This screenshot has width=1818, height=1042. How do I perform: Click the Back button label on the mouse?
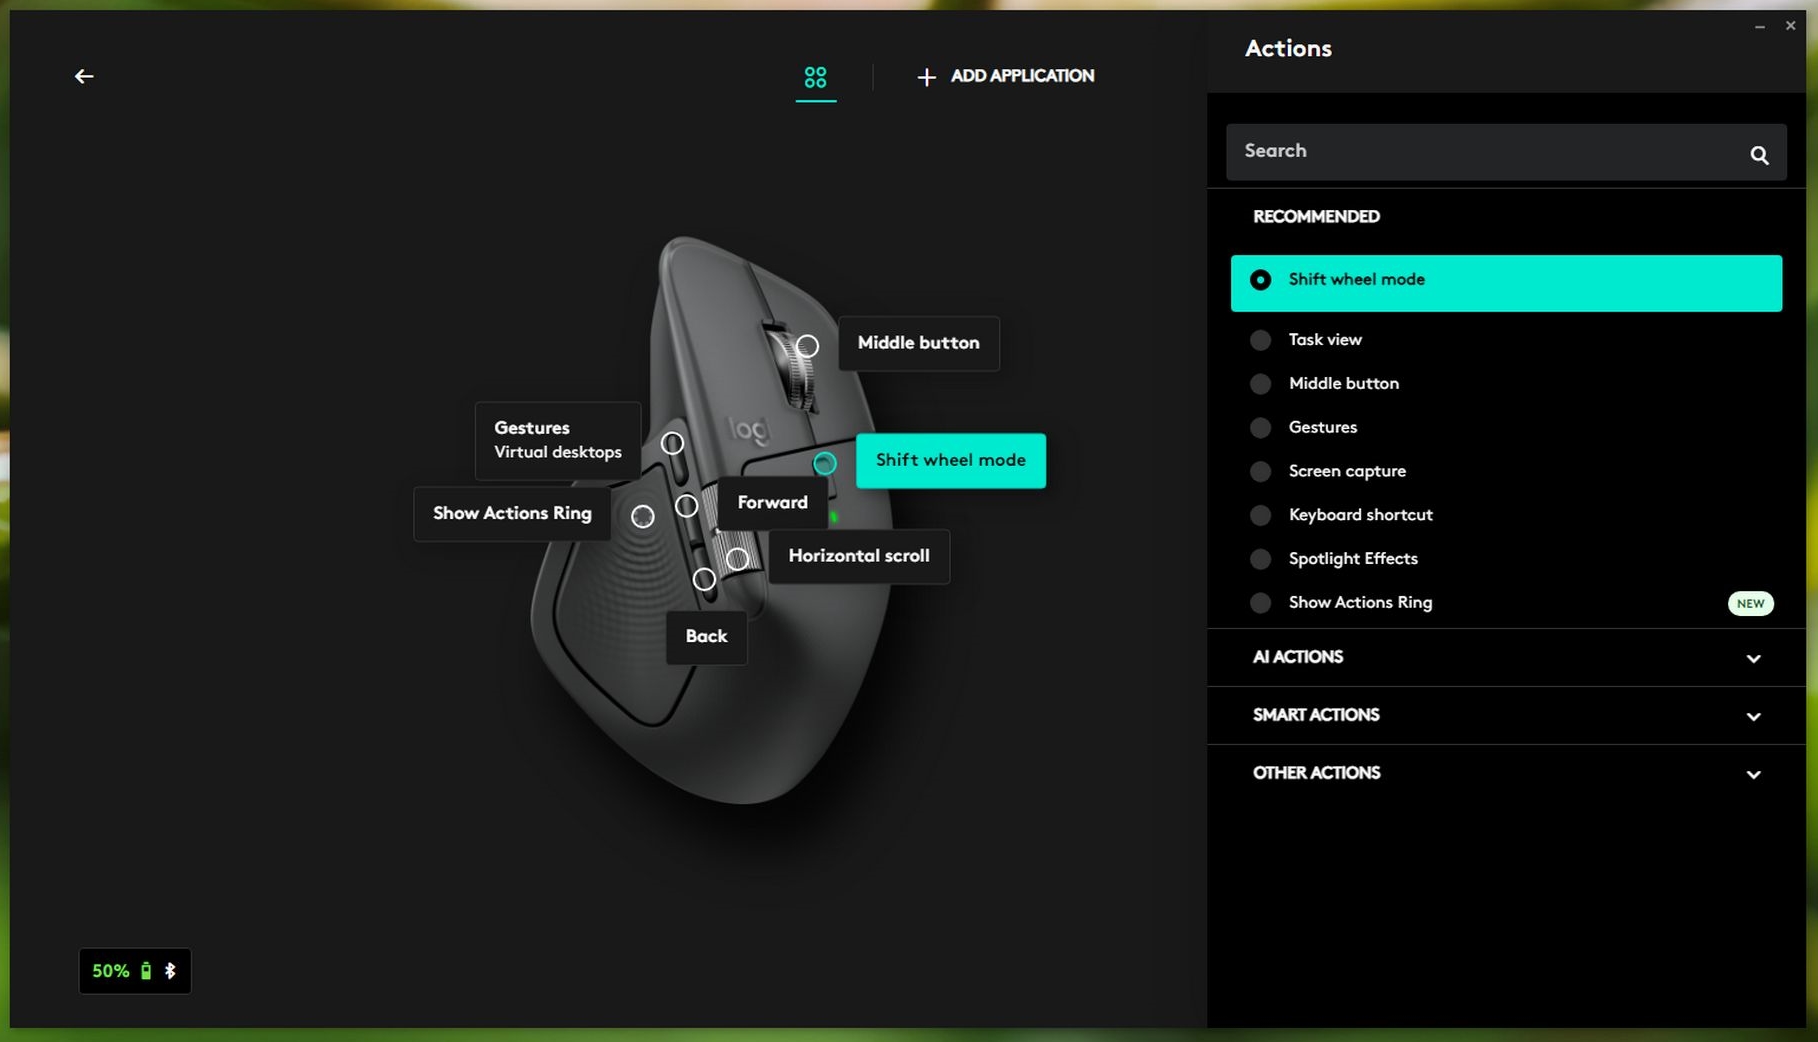706,636
